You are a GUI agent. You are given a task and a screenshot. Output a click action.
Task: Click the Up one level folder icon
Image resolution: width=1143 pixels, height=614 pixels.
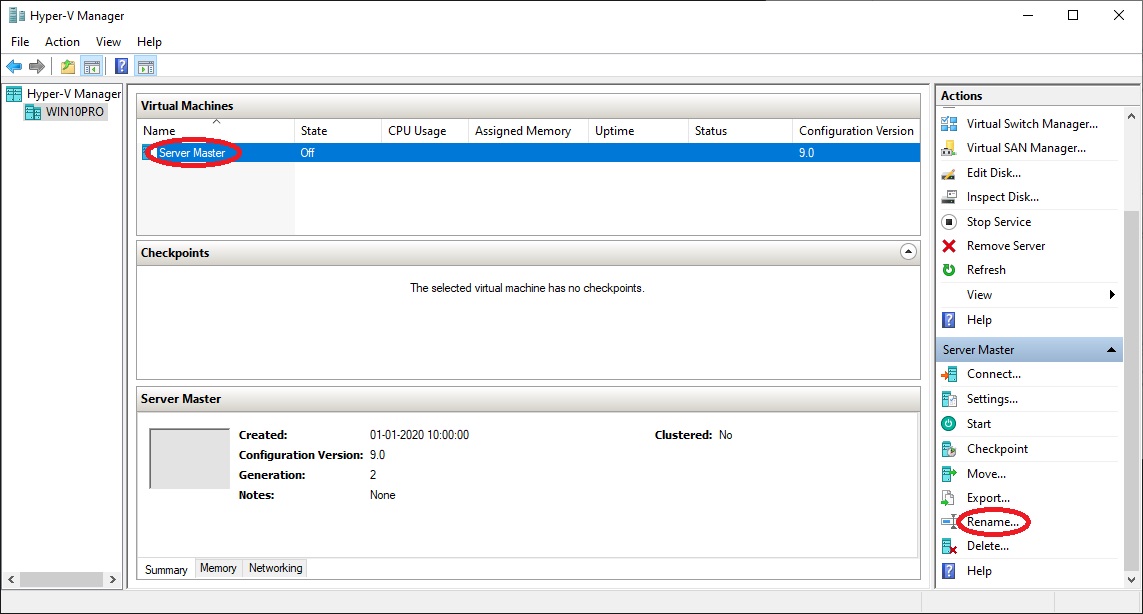68,67
